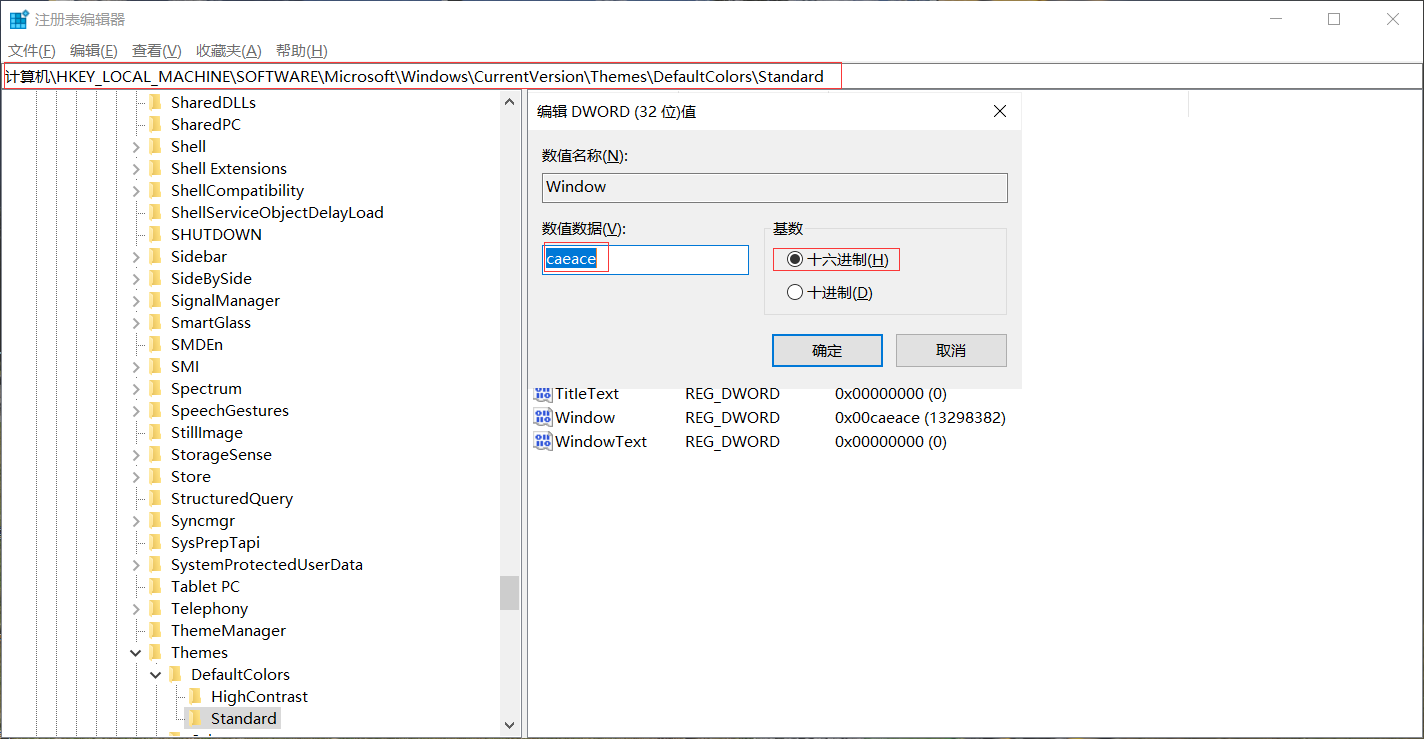This screenshot has height=739, width=1424.
Task: Click the 取消 button
Action: (x=950, y=350)
